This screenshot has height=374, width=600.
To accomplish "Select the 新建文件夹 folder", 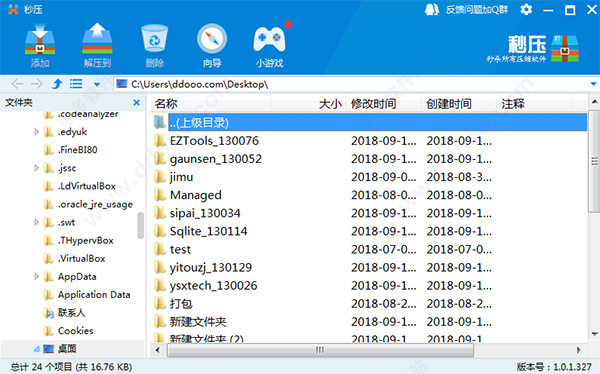I will point(198,322).
